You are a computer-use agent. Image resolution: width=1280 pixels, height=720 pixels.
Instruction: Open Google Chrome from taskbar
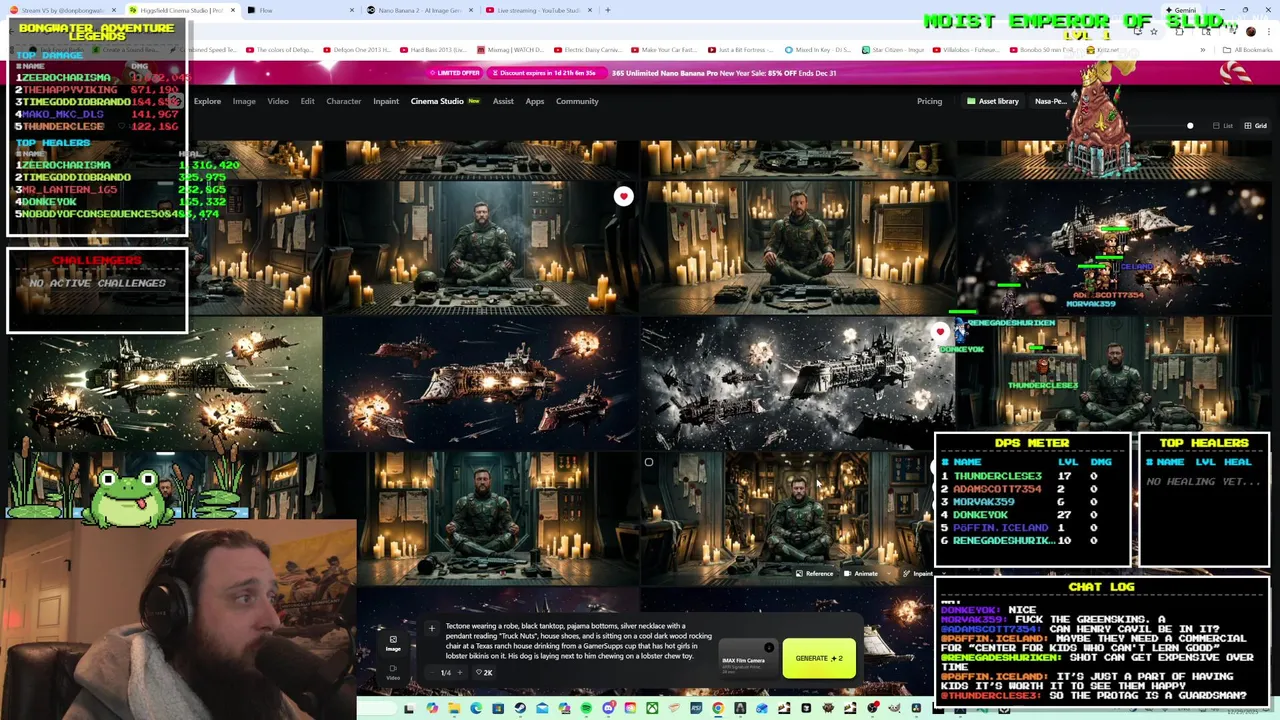pyautogui.click(x=718, y=709)
